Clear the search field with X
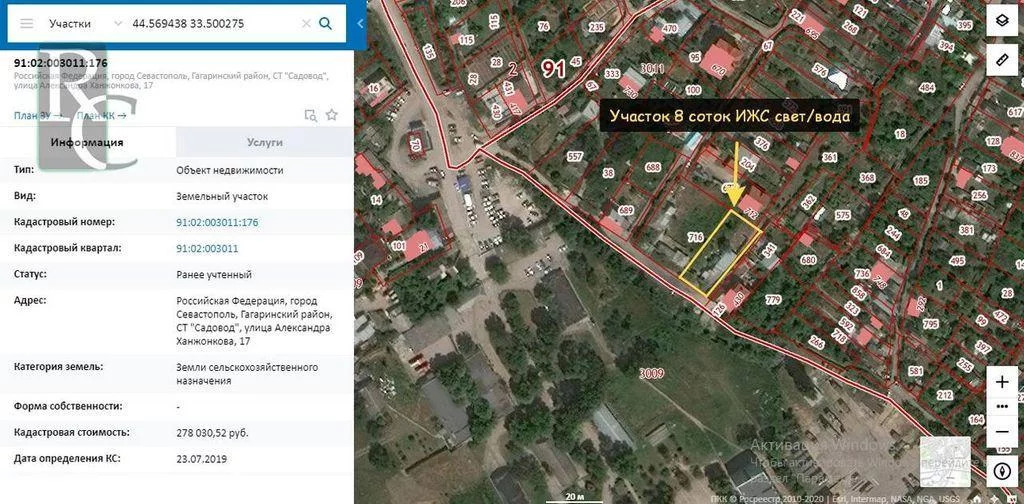The height and width of the screenshot is (504, 1024). coord(305,23)
